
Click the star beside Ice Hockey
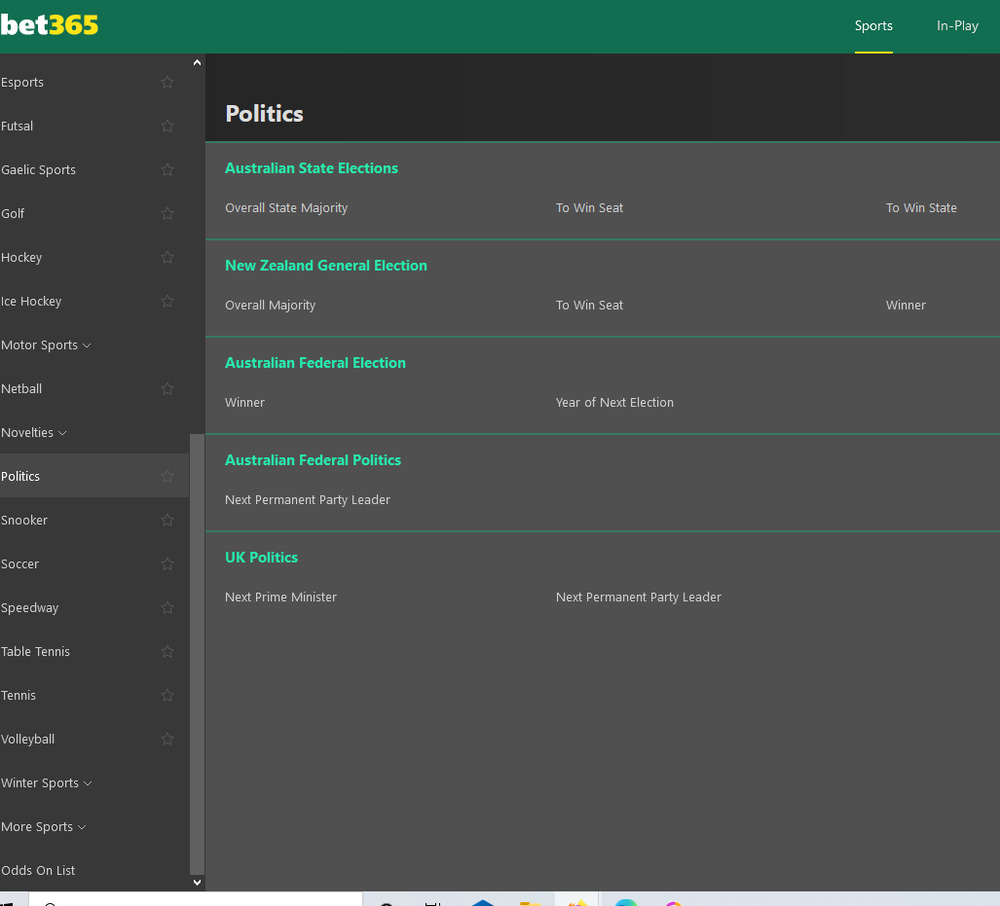tap(167, 301)
